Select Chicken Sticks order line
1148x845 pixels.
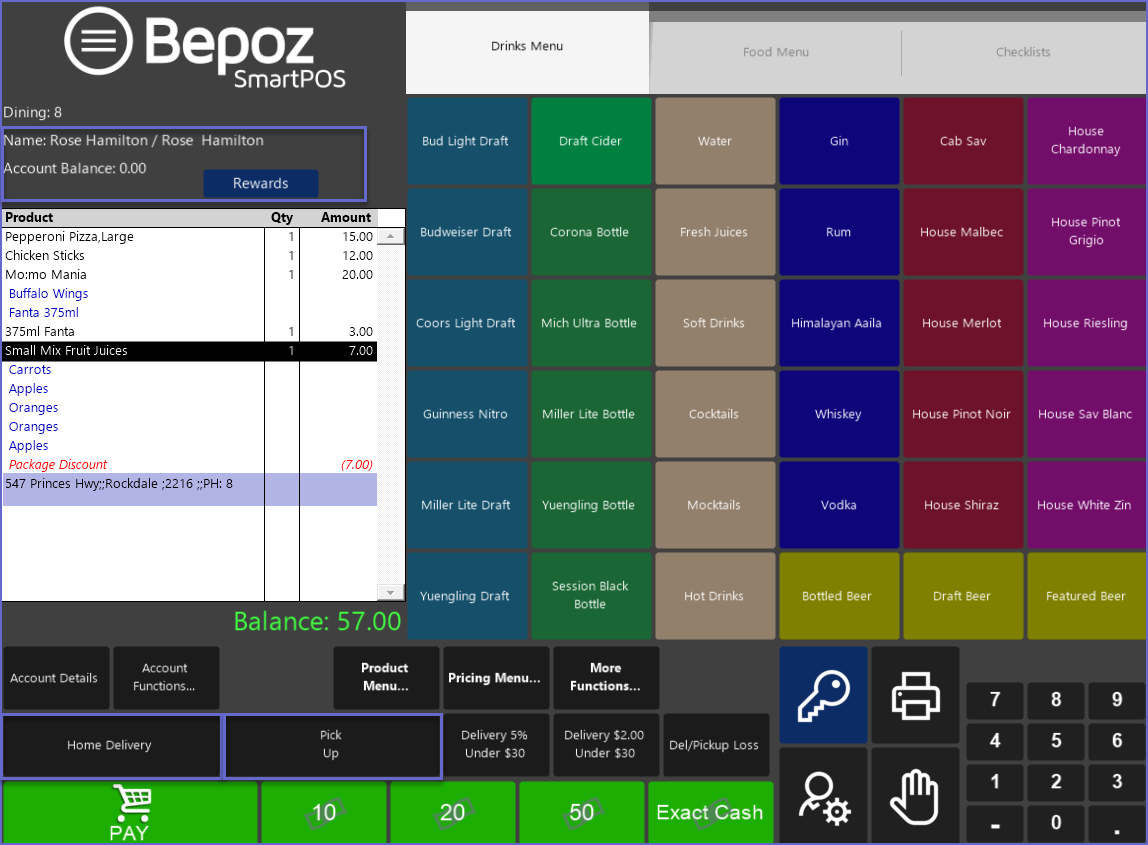[x=190, y=256]
